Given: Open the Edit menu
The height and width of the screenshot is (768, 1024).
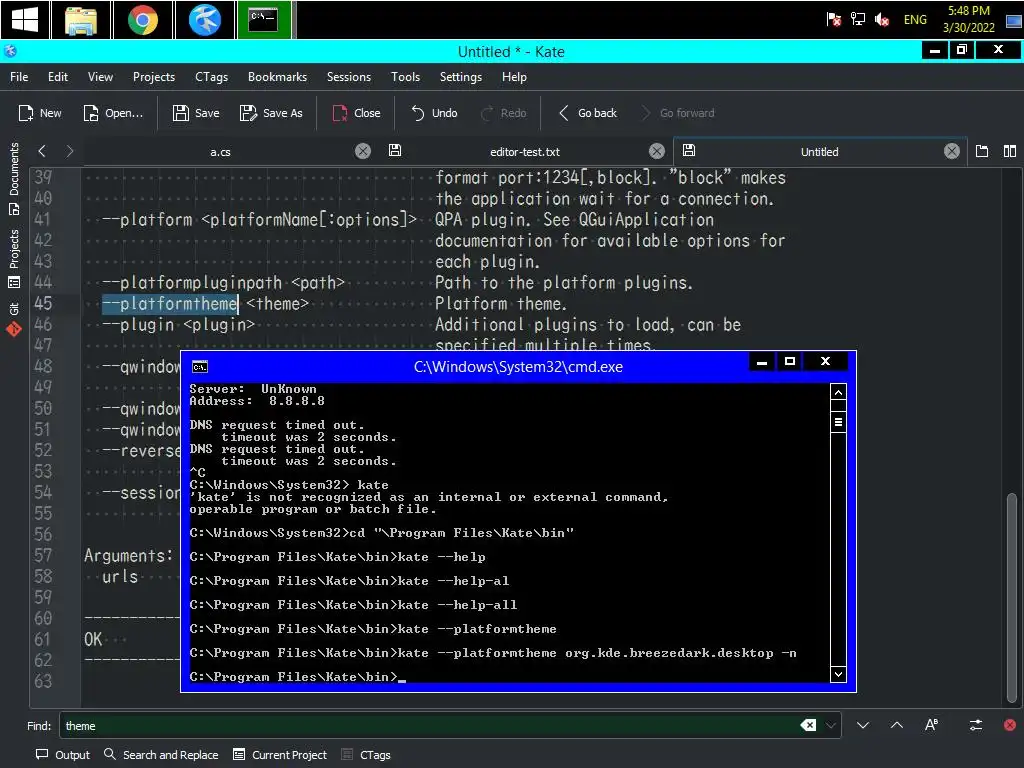Looking at the screenshot, I should (57, 77).
